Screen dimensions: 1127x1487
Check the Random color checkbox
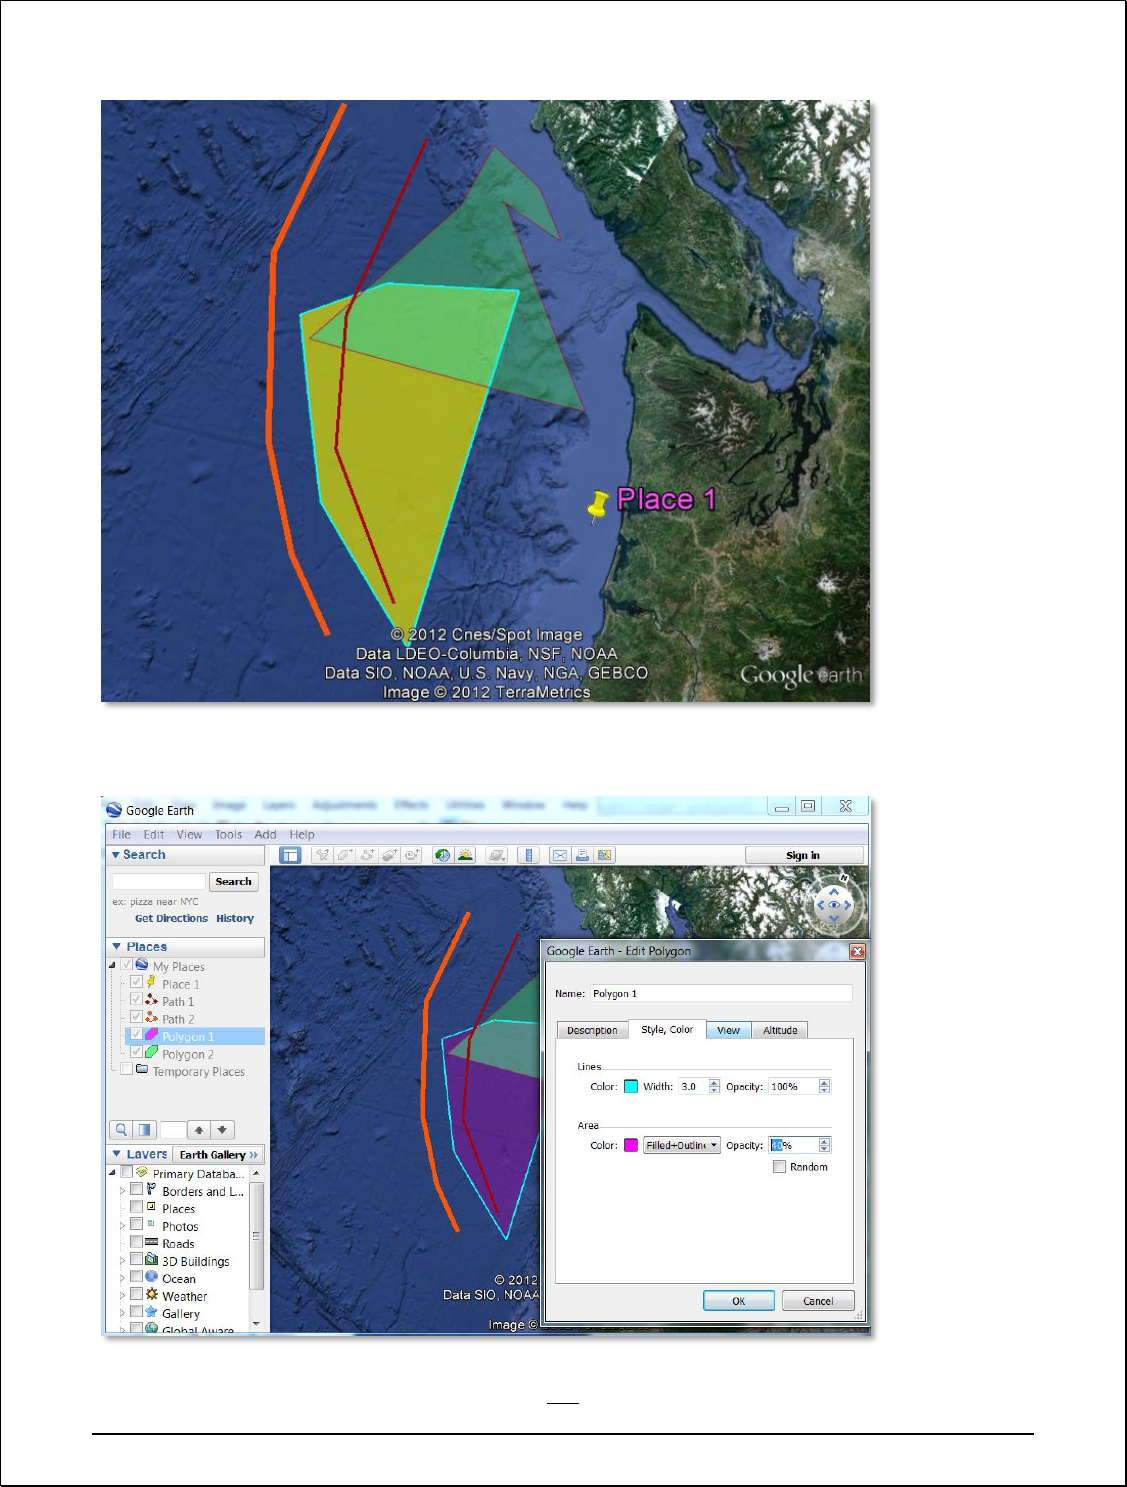click(x=779, y=1167)
